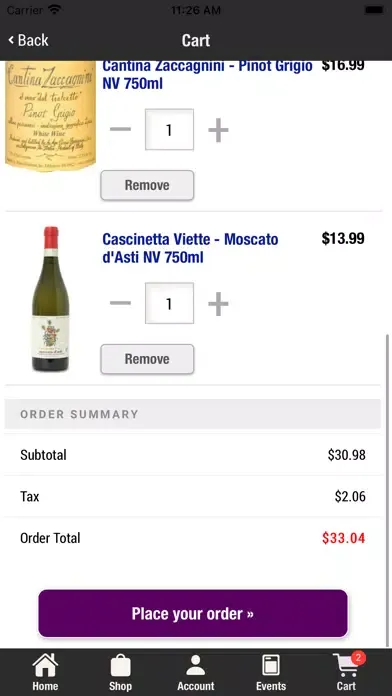Screen dimensions: 392x696
Task: Remove Cascinetta Viette Moscato from cart
Action: 147,359
